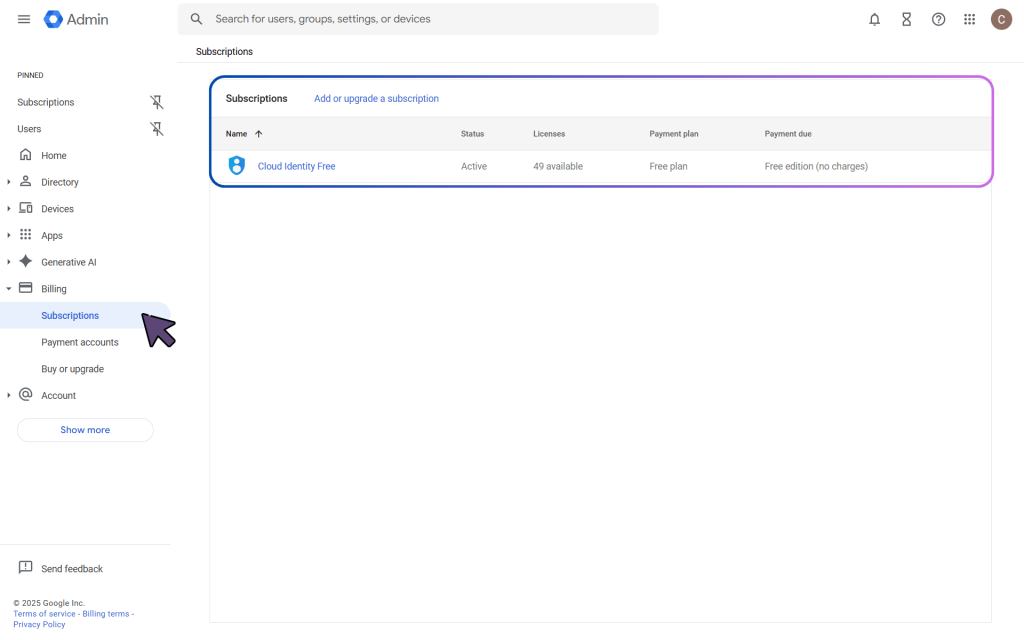1024x640 pixels.
Task: Focus the search users and settings field
Action: click(x=418, y=19)
